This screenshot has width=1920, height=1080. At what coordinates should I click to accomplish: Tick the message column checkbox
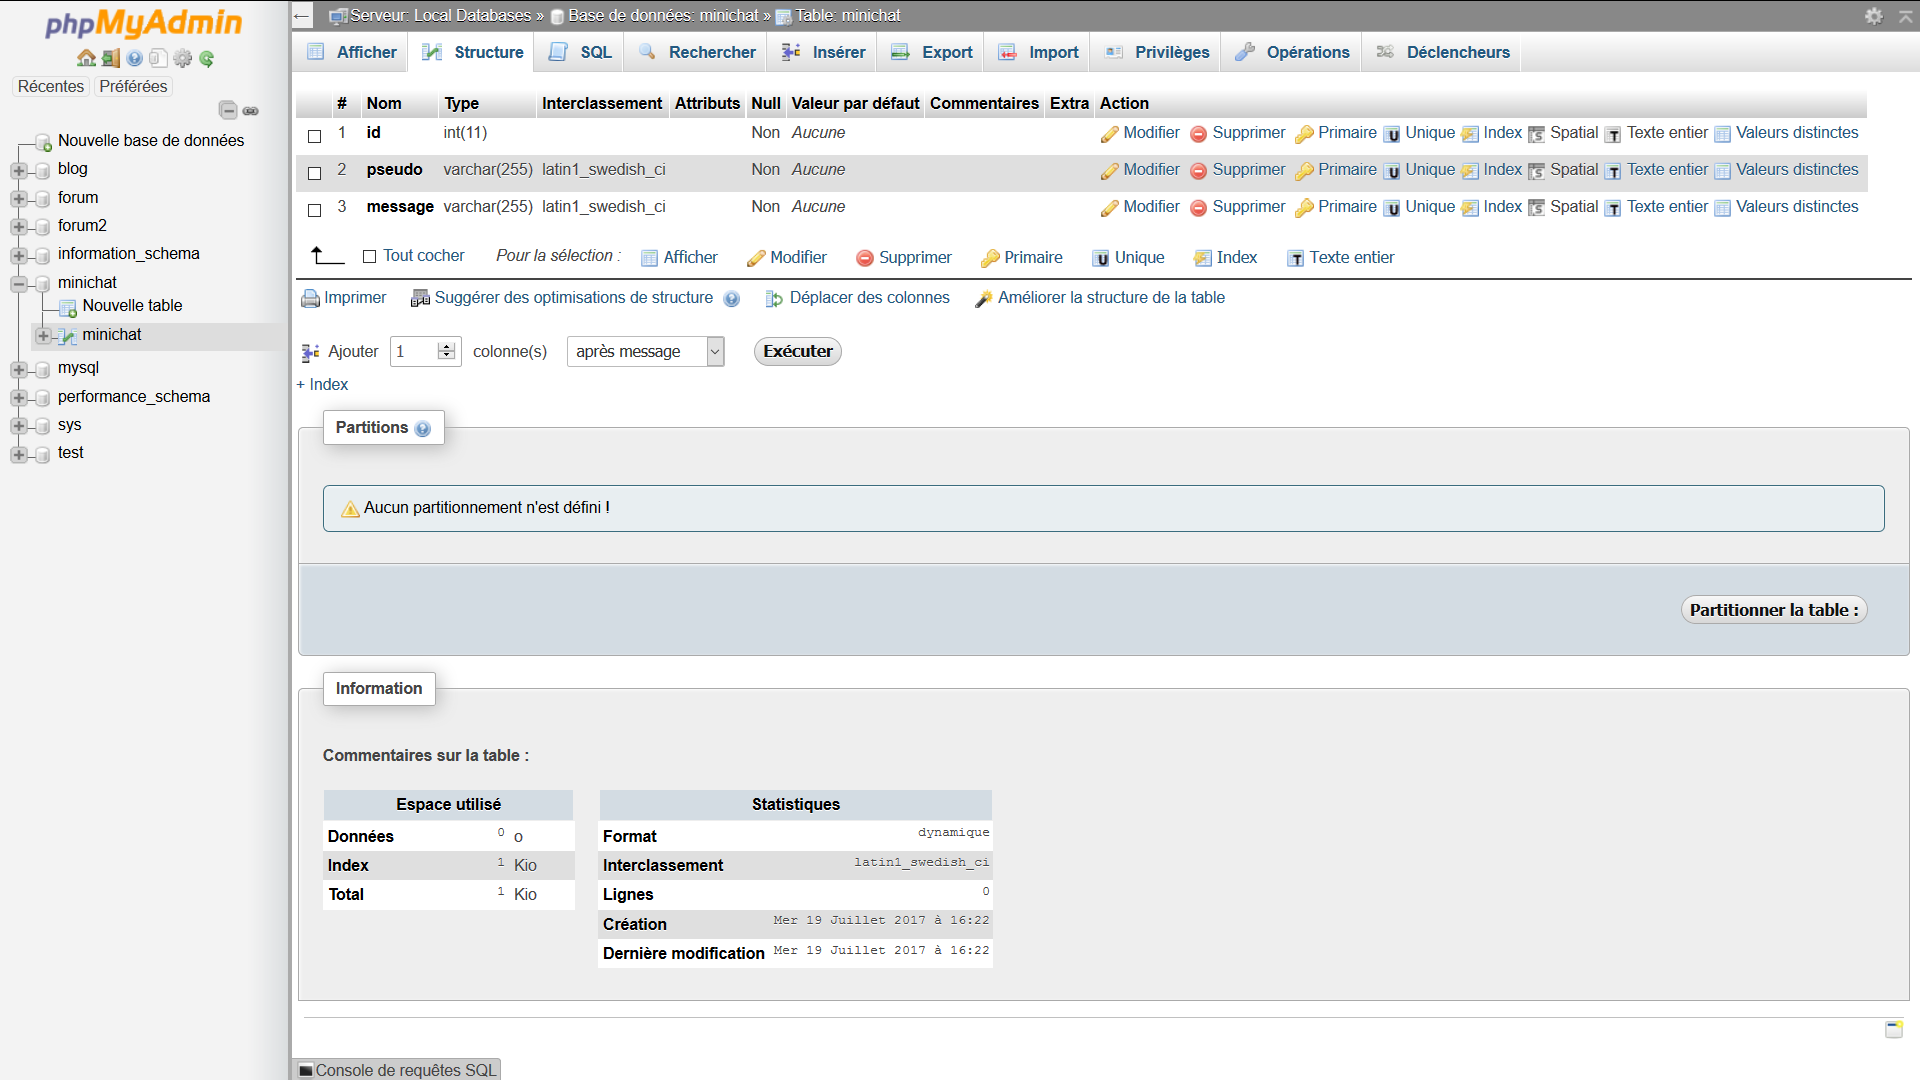tap(315, 210)
